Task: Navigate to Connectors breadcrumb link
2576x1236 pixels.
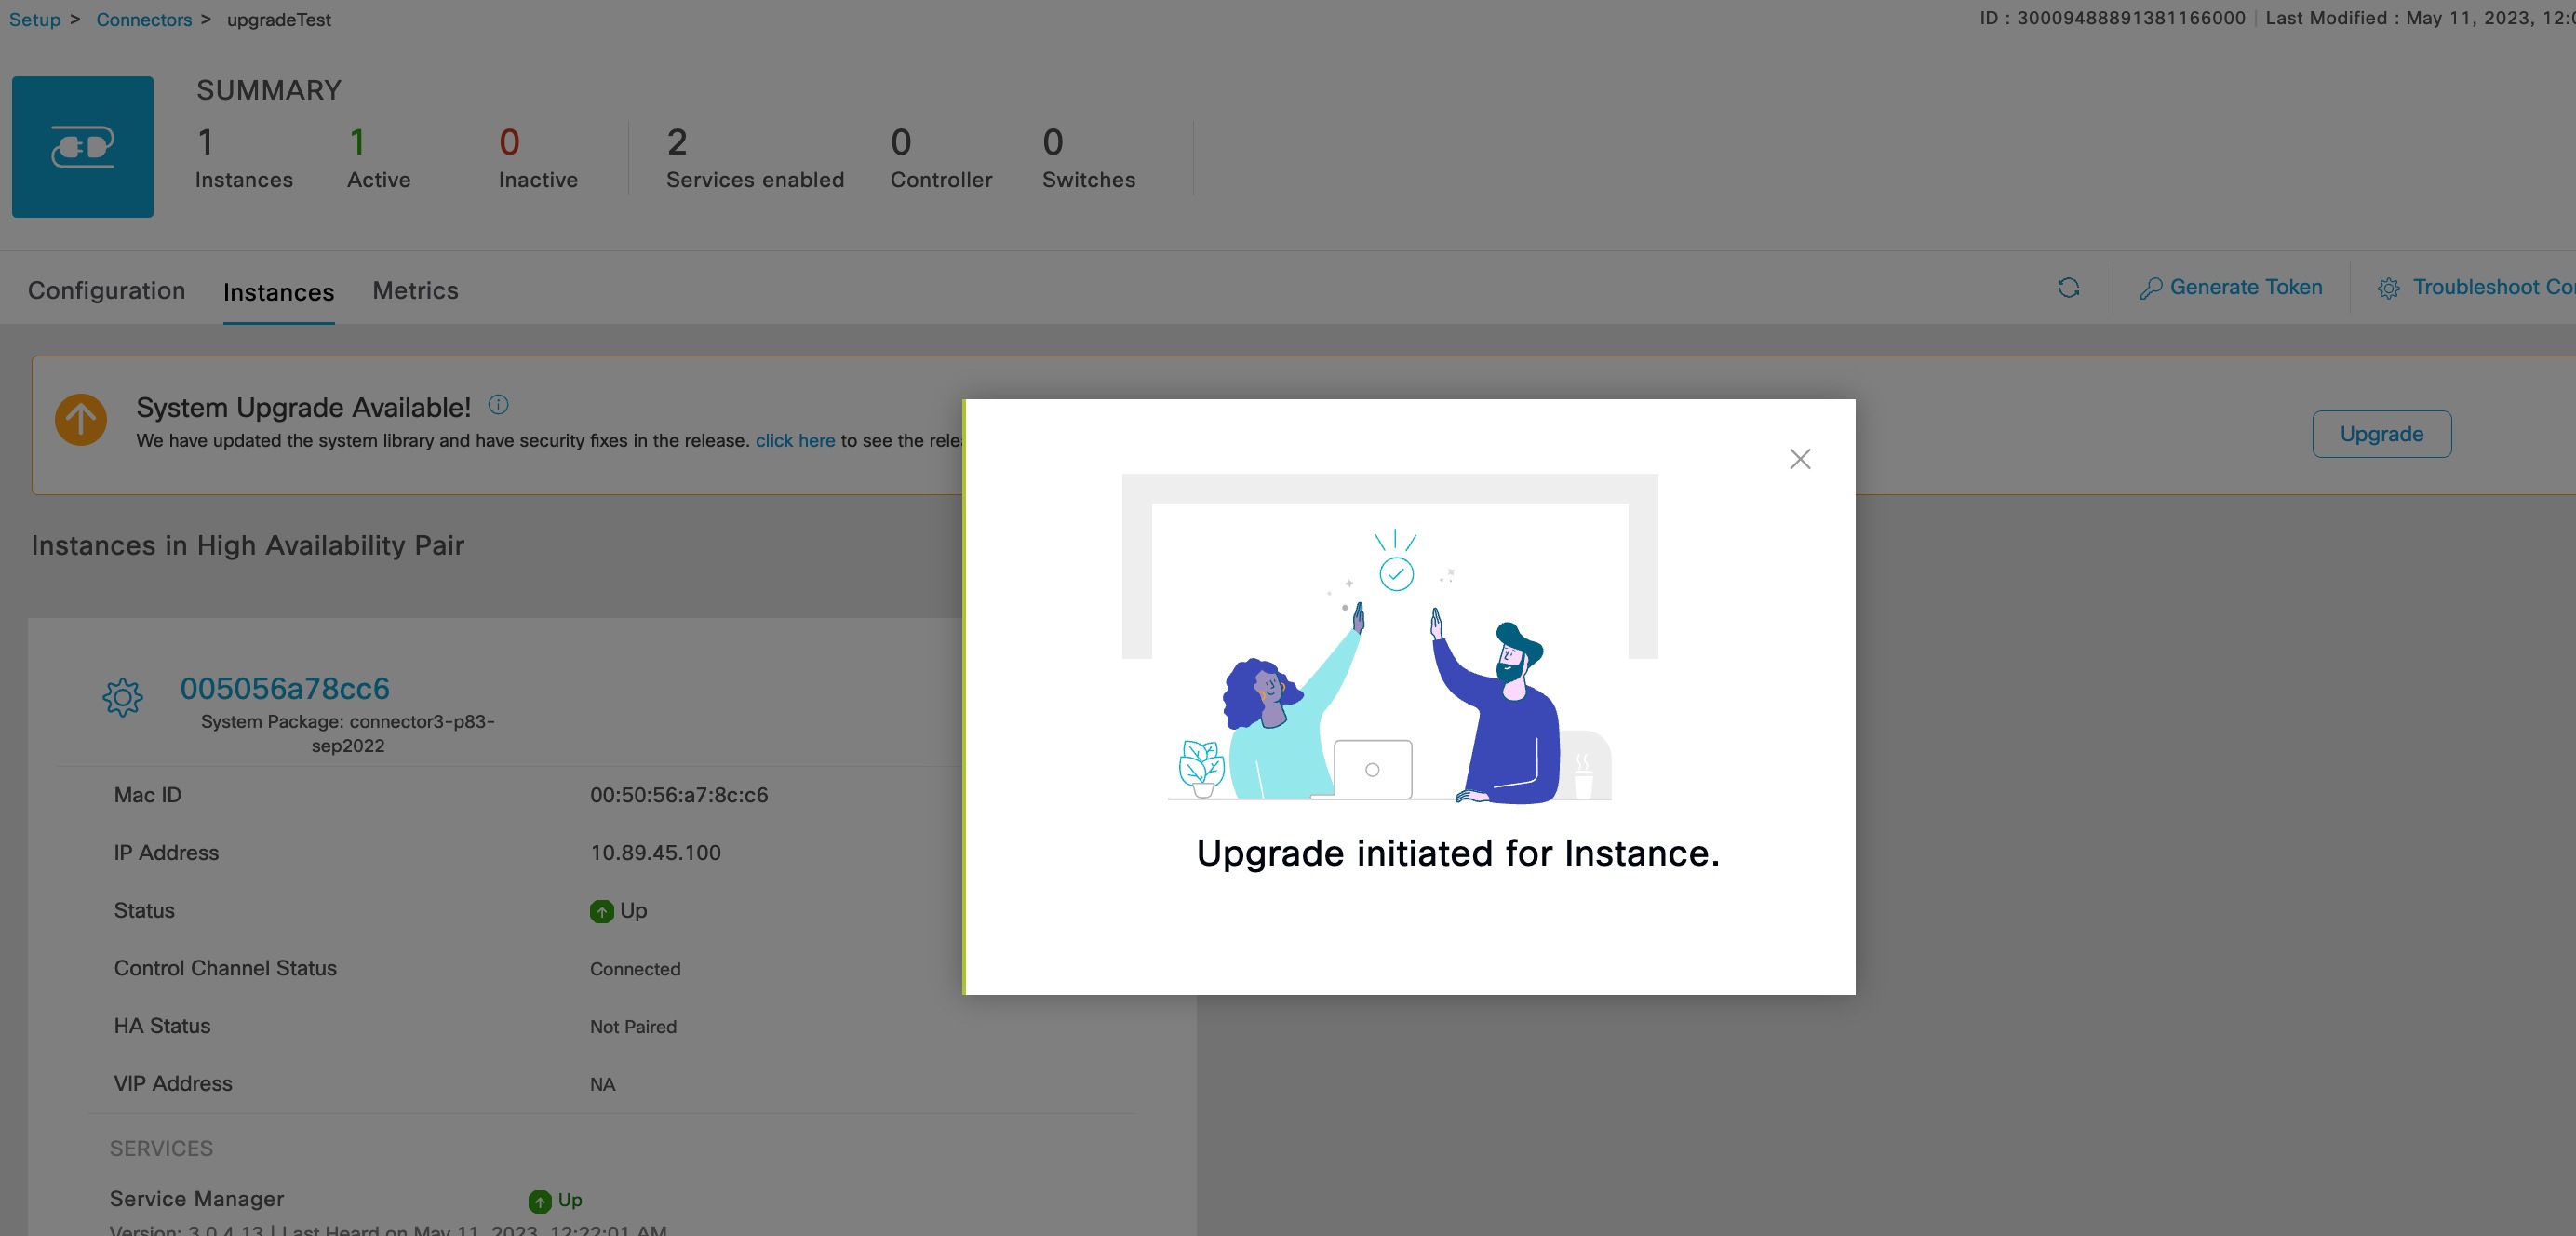Action: (x=144, y=18)
